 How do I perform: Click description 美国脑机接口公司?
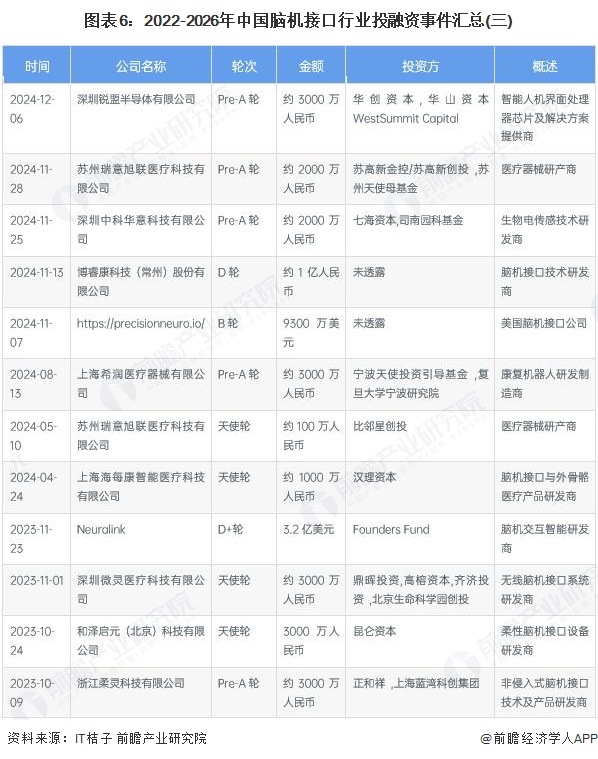point(544,323)
